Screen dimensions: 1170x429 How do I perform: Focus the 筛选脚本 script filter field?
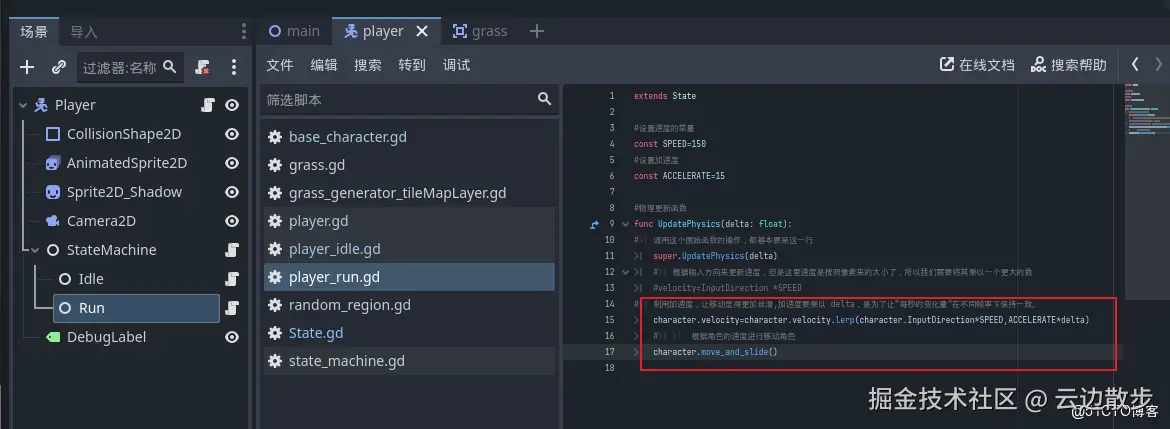tap(409, 99)
